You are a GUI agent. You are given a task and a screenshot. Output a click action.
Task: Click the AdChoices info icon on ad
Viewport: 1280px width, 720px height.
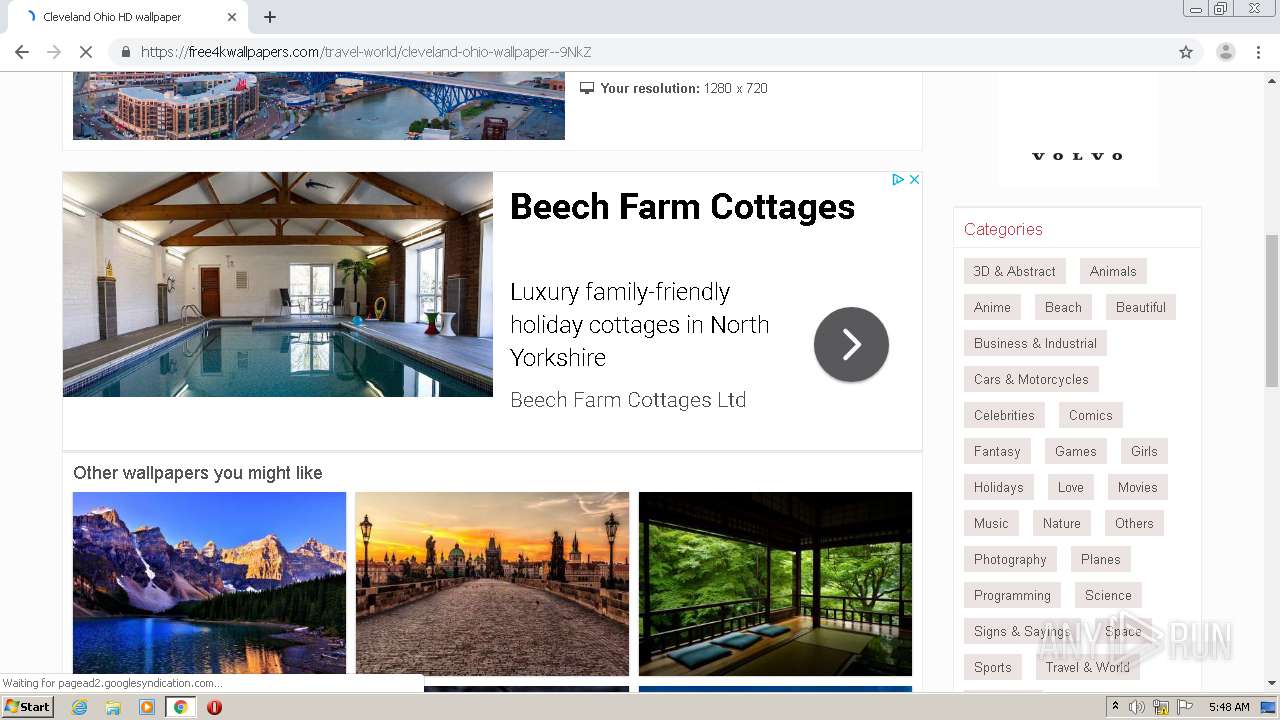click(x=898, y=179)
